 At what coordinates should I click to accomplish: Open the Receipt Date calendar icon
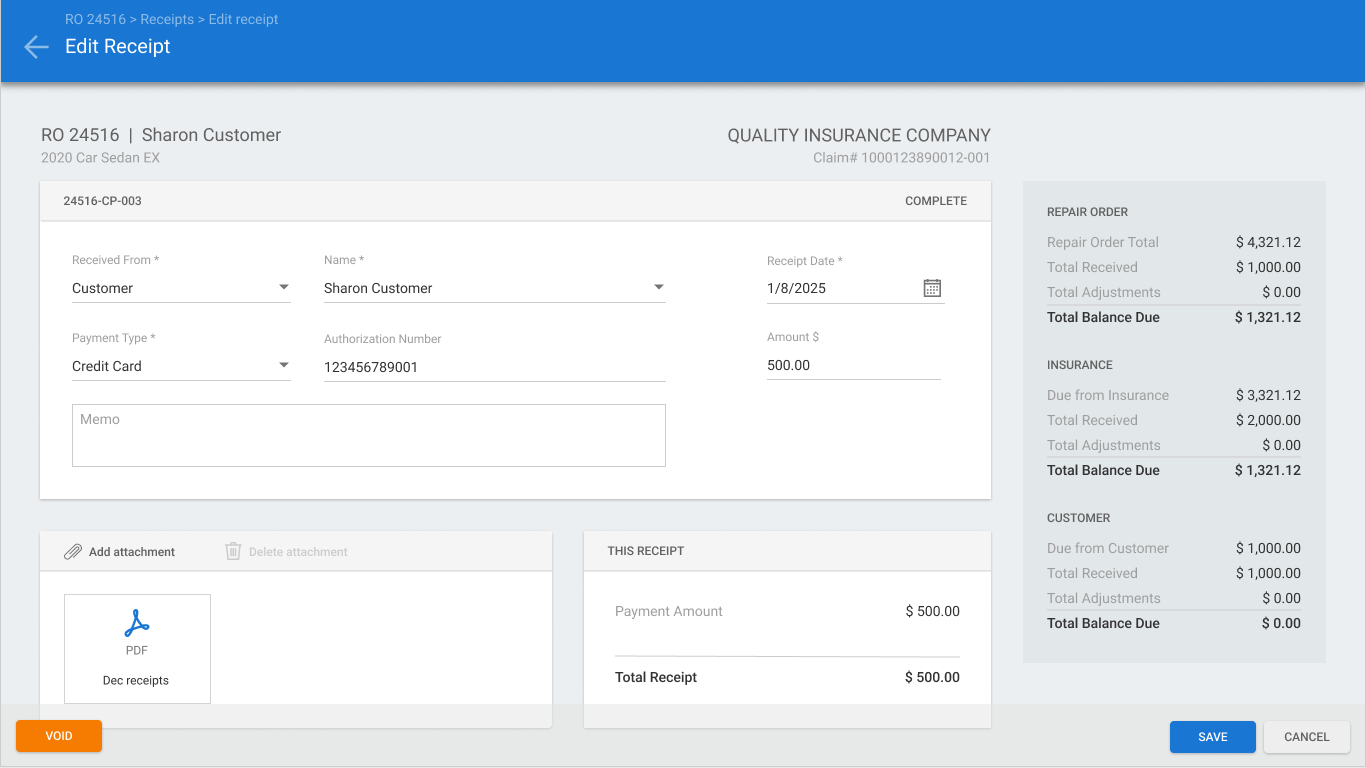point(932,288)
